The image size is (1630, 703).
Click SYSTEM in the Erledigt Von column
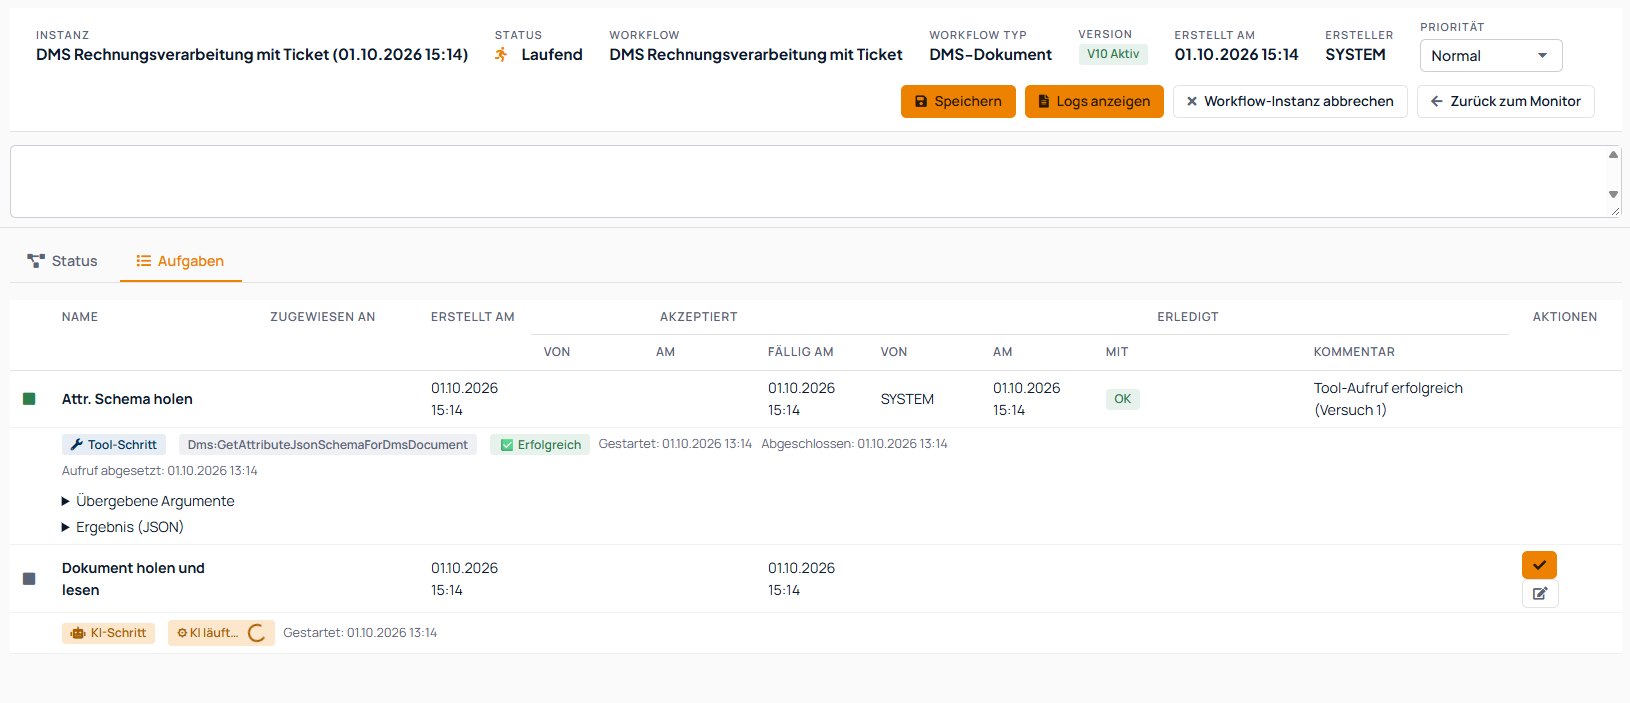pyautogui.click(x=907, y=399)
